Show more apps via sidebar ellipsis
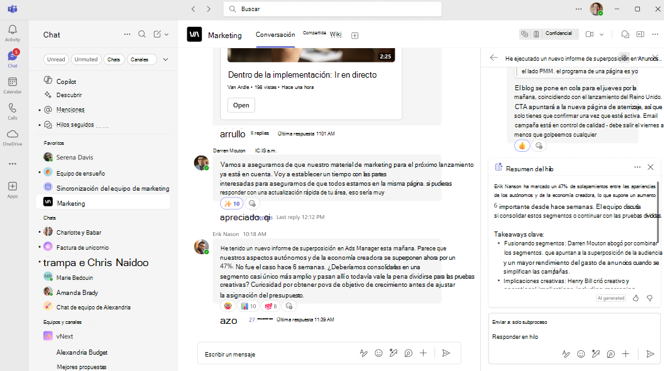 pos(12,164)
